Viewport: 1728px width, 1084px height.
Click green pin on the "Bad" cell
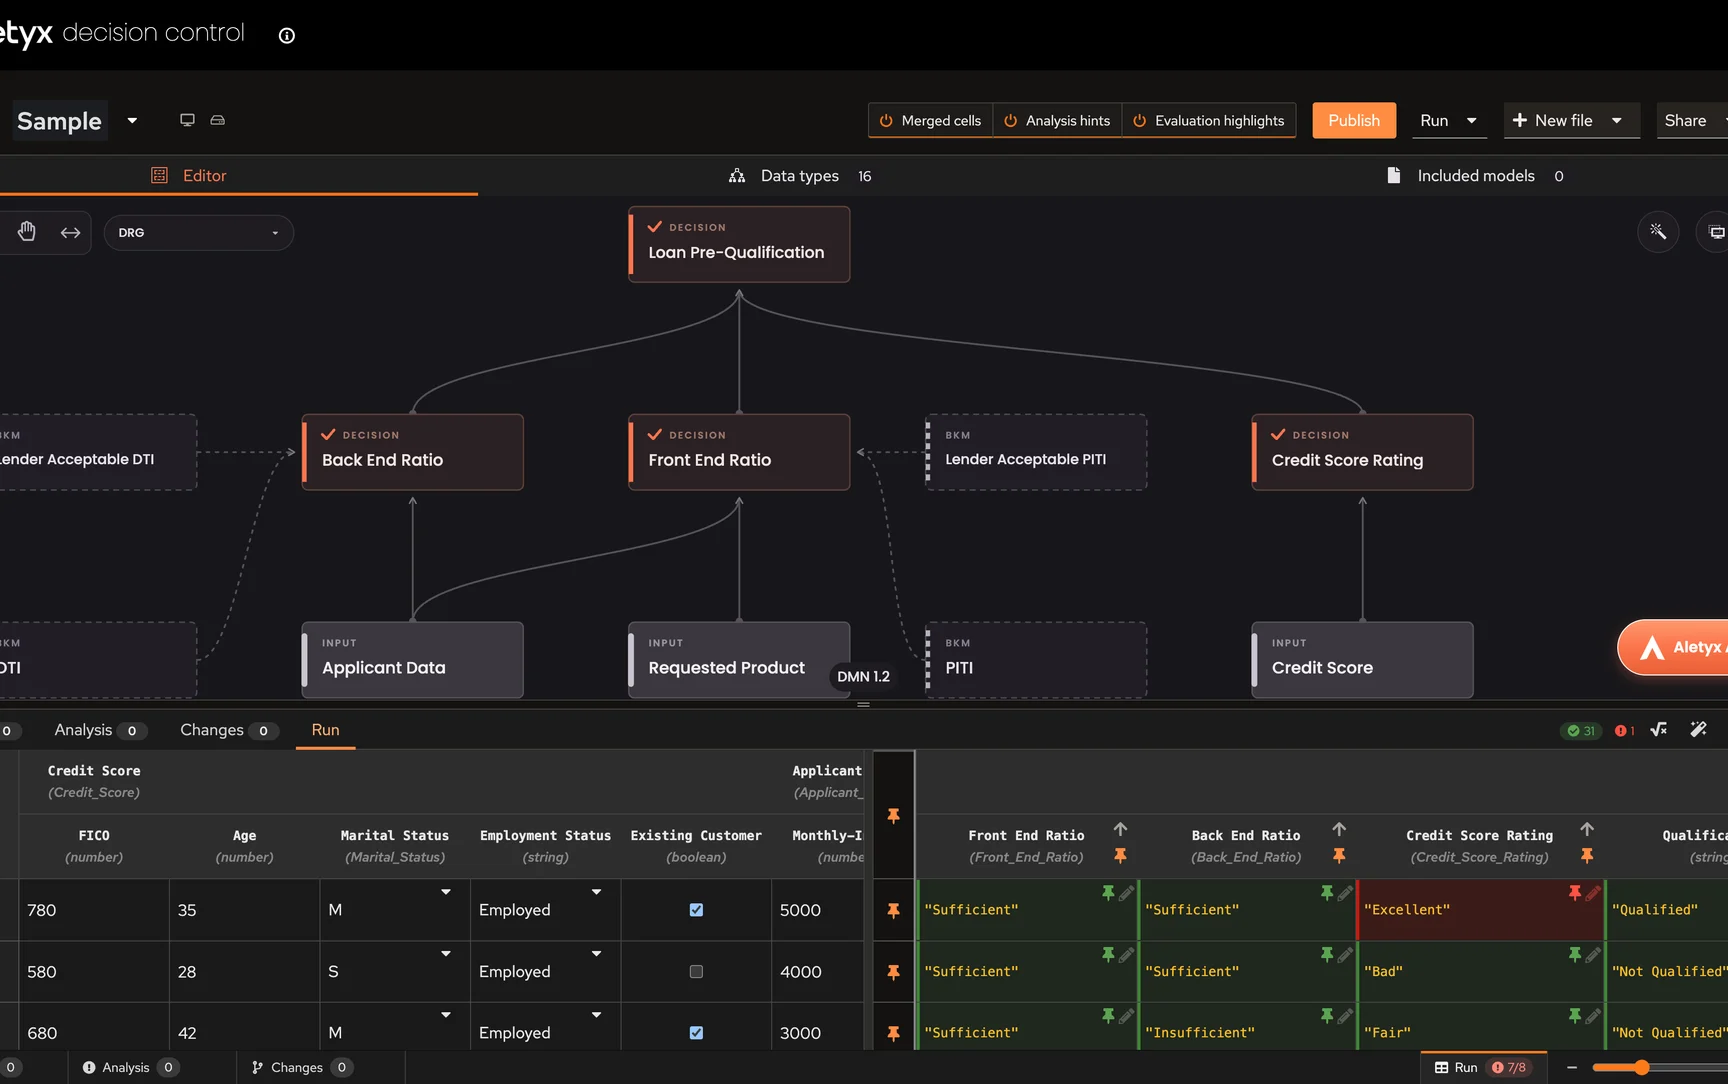[1575, 955]
